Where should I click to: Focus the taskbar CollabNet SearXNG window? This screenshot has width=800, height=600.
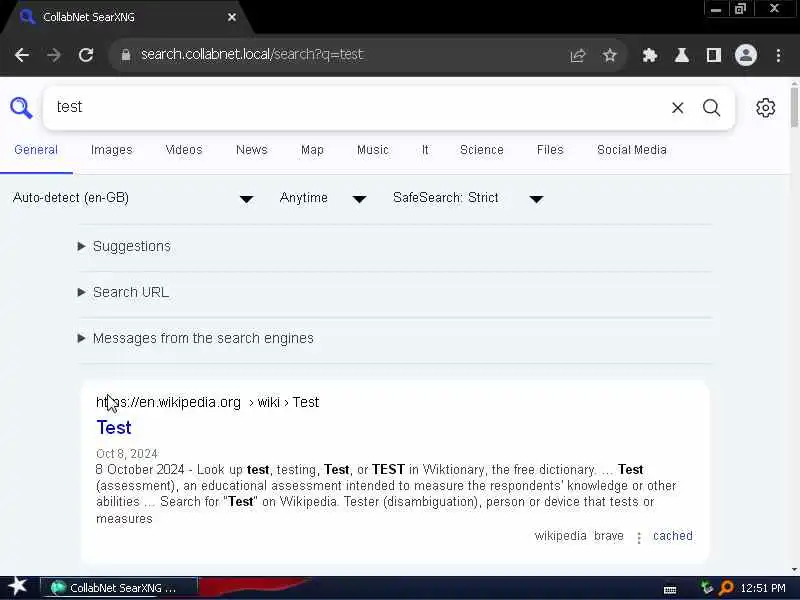click(118, 588)
